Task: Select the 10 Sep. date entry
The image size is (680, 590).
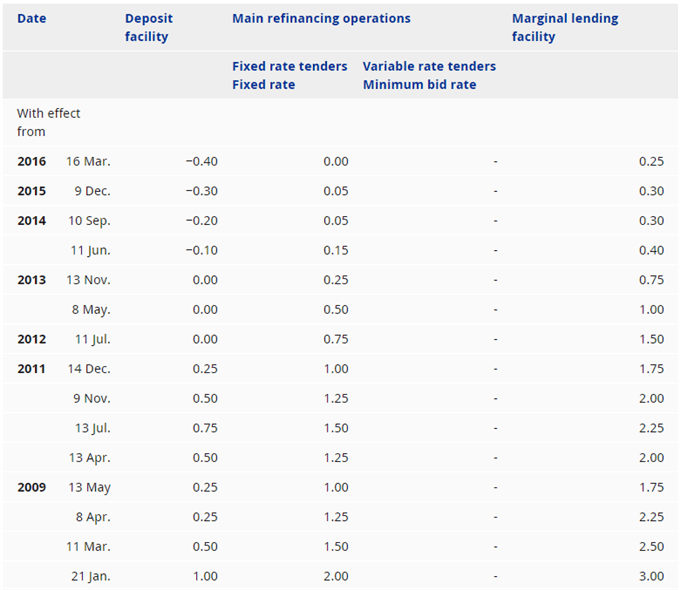Action: tap(89, 221)
